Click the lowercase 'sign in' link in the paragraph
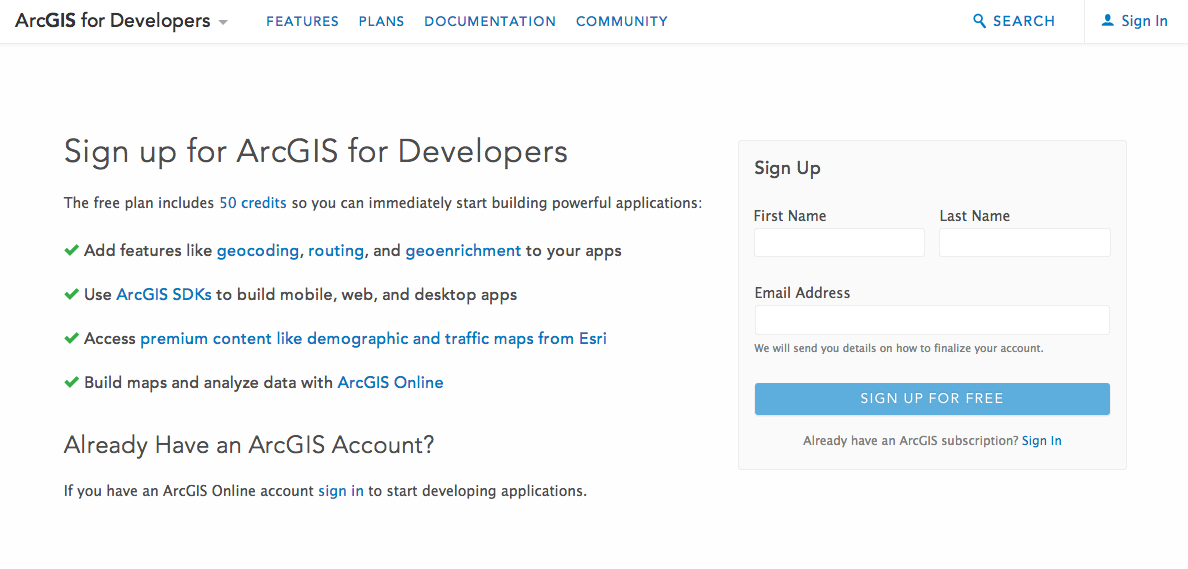 pos(341,491)
